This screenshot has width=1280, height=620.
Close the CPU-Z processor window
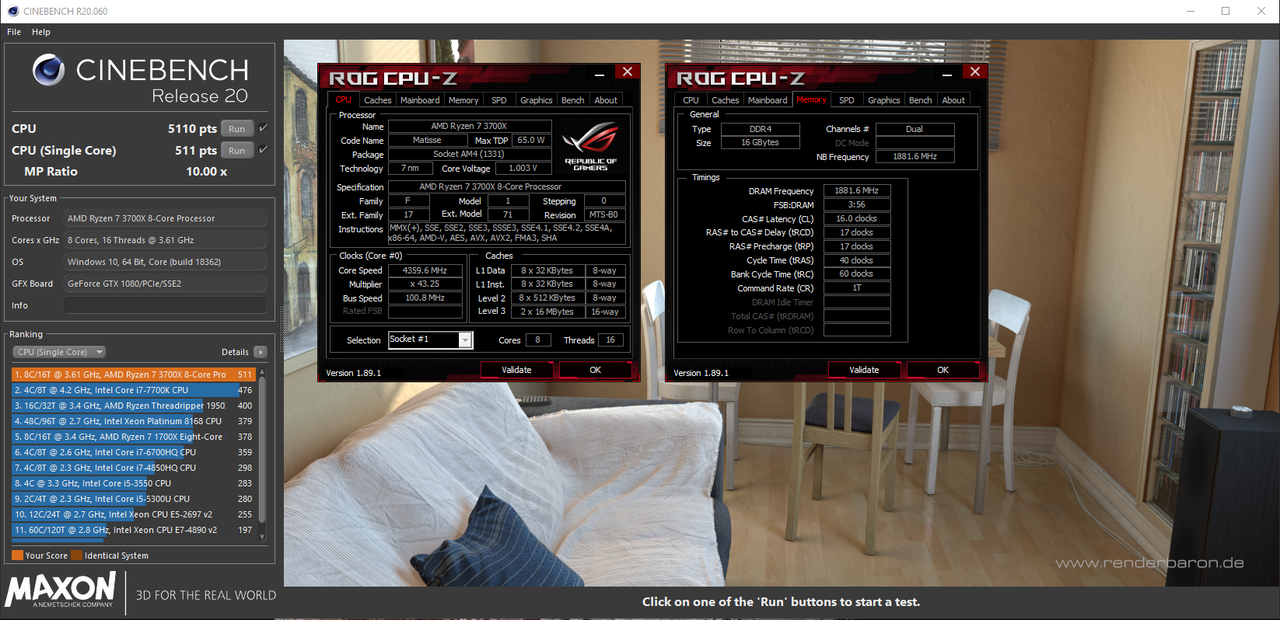[627, 72]
